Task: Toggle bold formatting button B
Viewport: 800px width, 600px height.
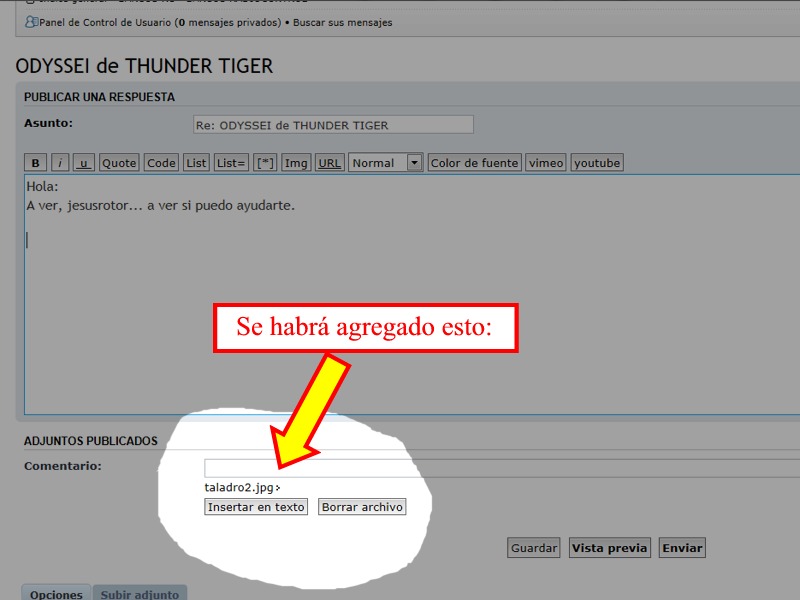Action: [35, 163]
